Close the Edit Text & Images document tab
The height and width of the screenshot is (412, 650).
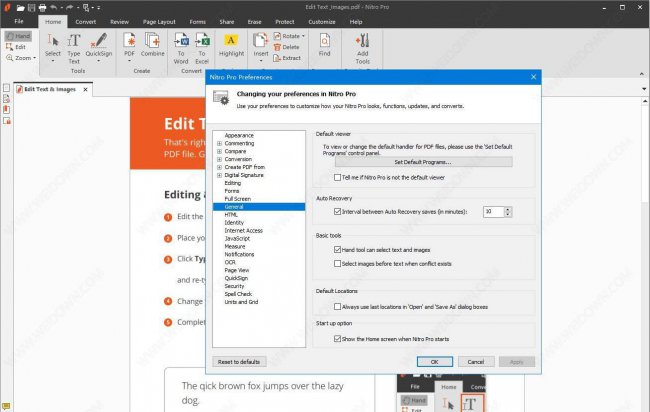(x=85, y=89)
